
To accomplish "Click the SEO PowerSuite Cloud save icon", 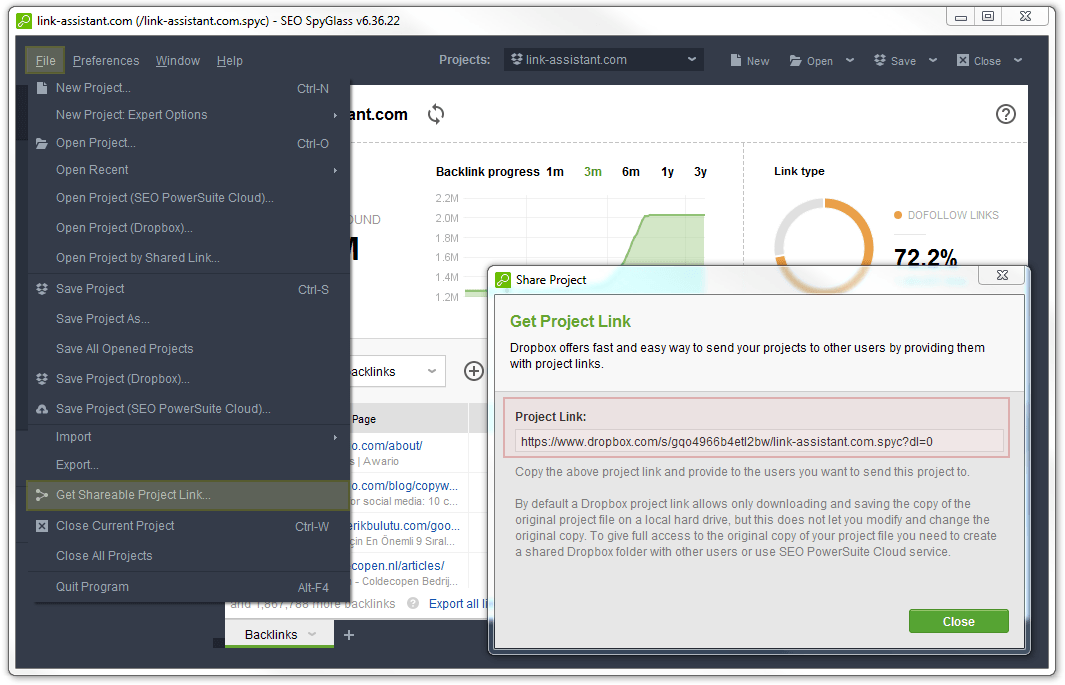I will 42,409.
